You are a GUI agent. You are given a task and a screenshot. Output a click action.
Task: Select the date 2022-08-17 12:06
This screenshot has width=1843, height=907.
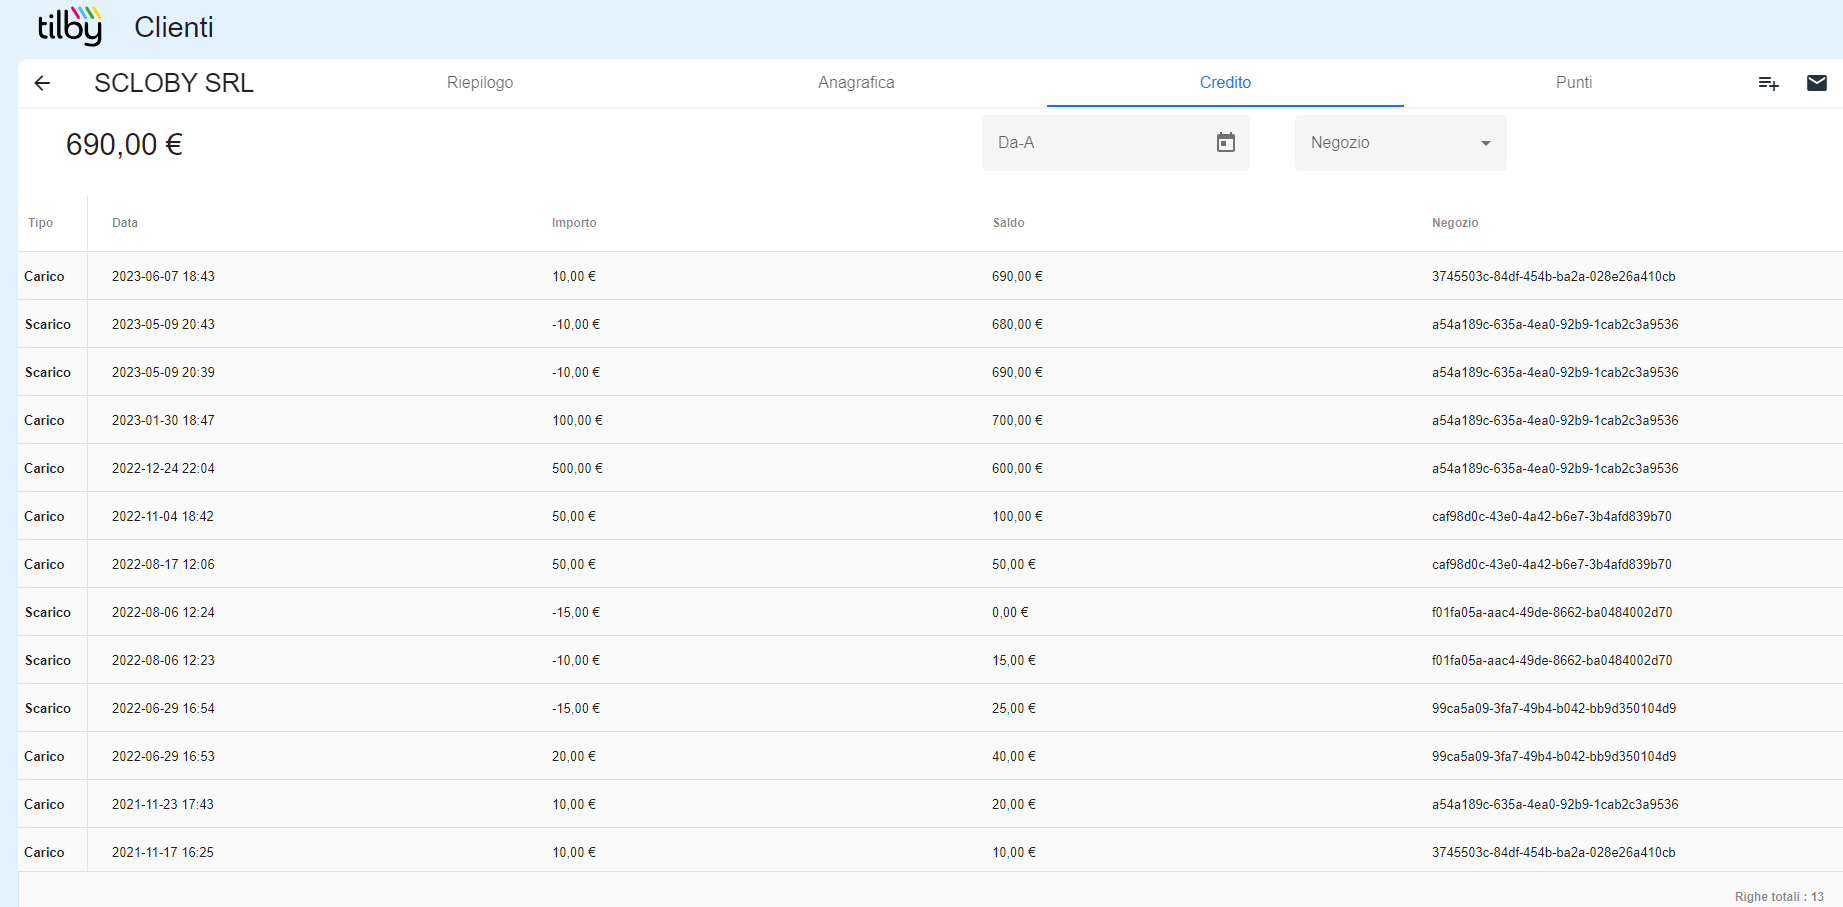tap(163, 565)
